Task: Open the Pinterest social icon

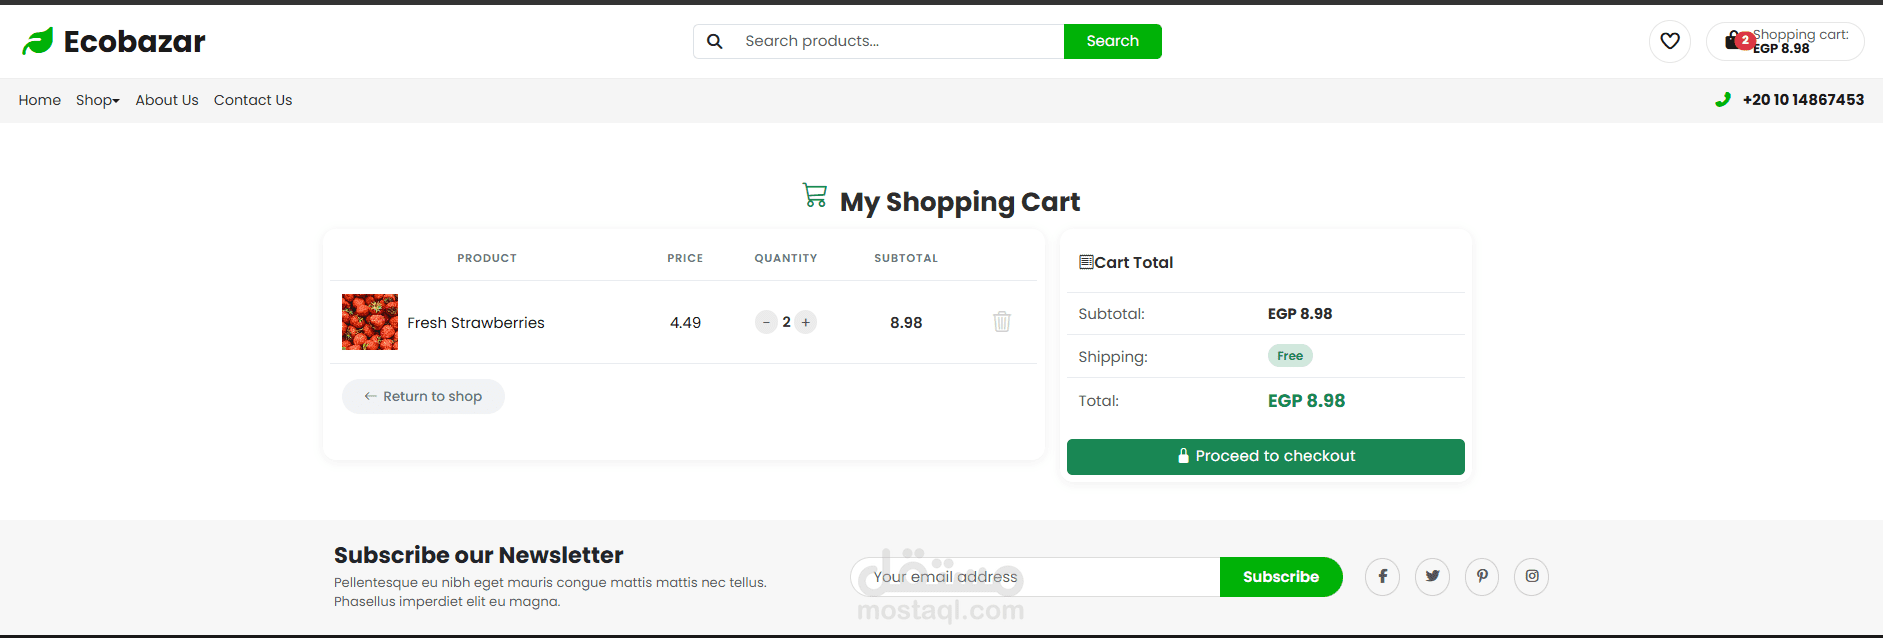Action: point(1482,576)
